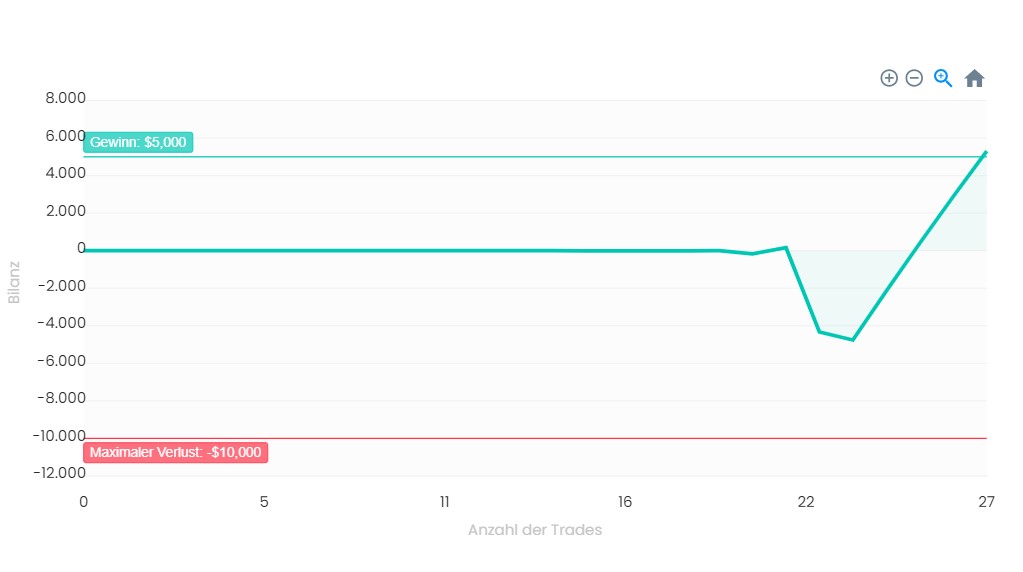Click the x-axis label 22
The image size is (1023, 572).
click(x=806, y=502)
